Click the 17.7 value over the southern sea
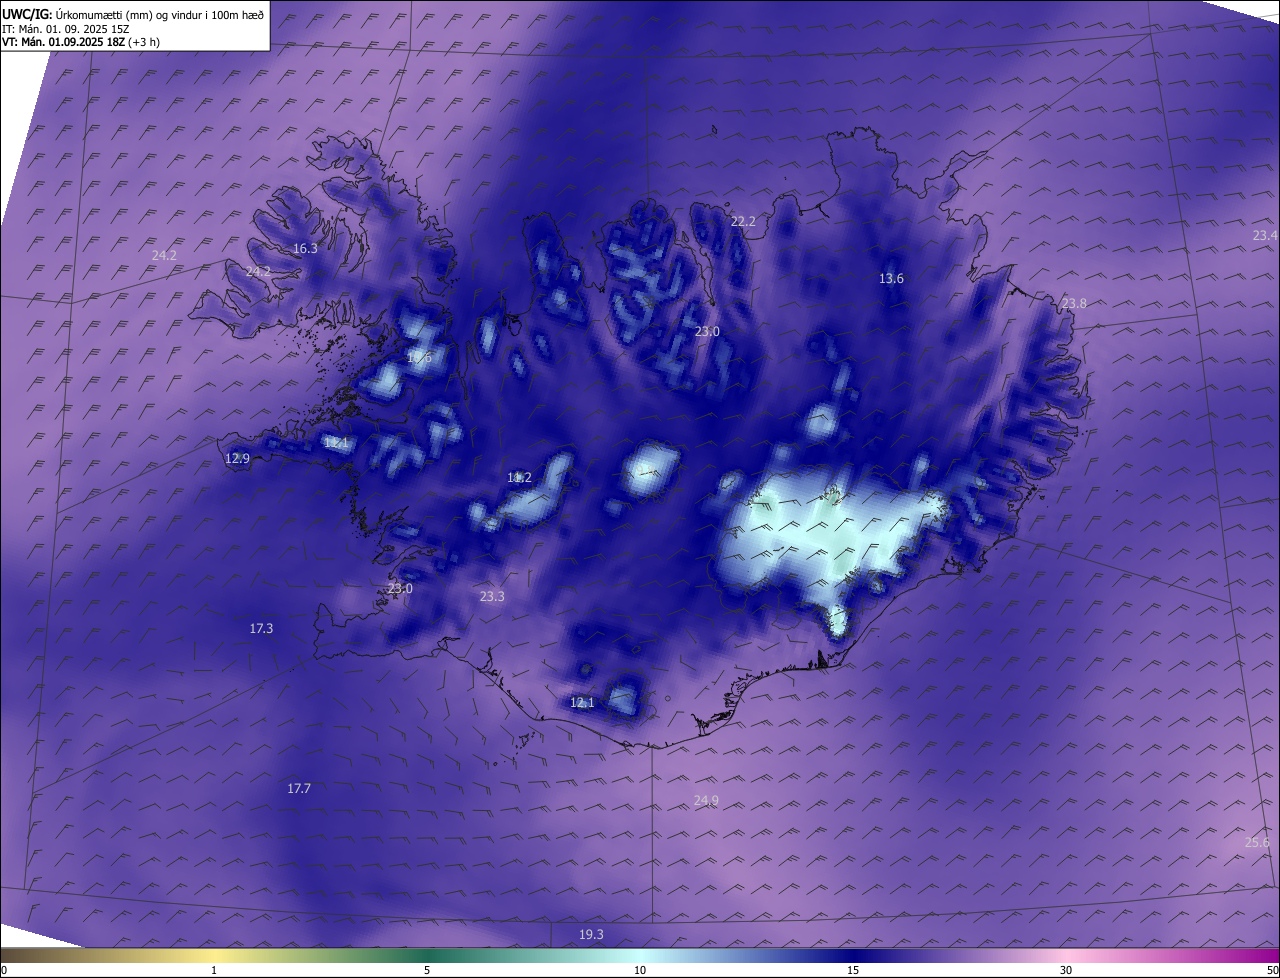1280x978 pixels. click(299, 788)
